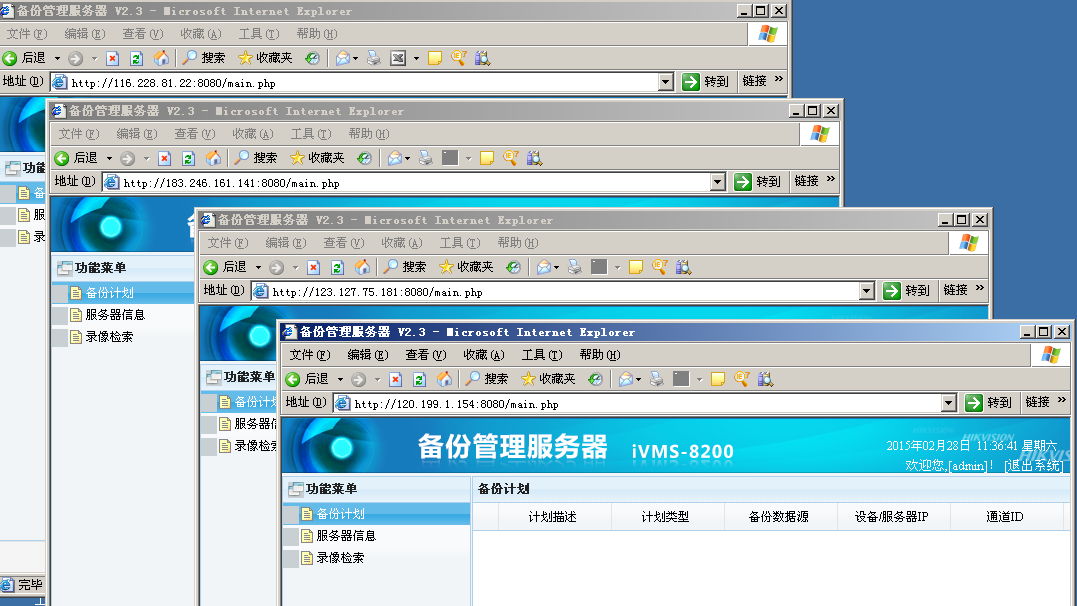Expand Back history arrow in 120.199.1.154 window

[340, 379]
